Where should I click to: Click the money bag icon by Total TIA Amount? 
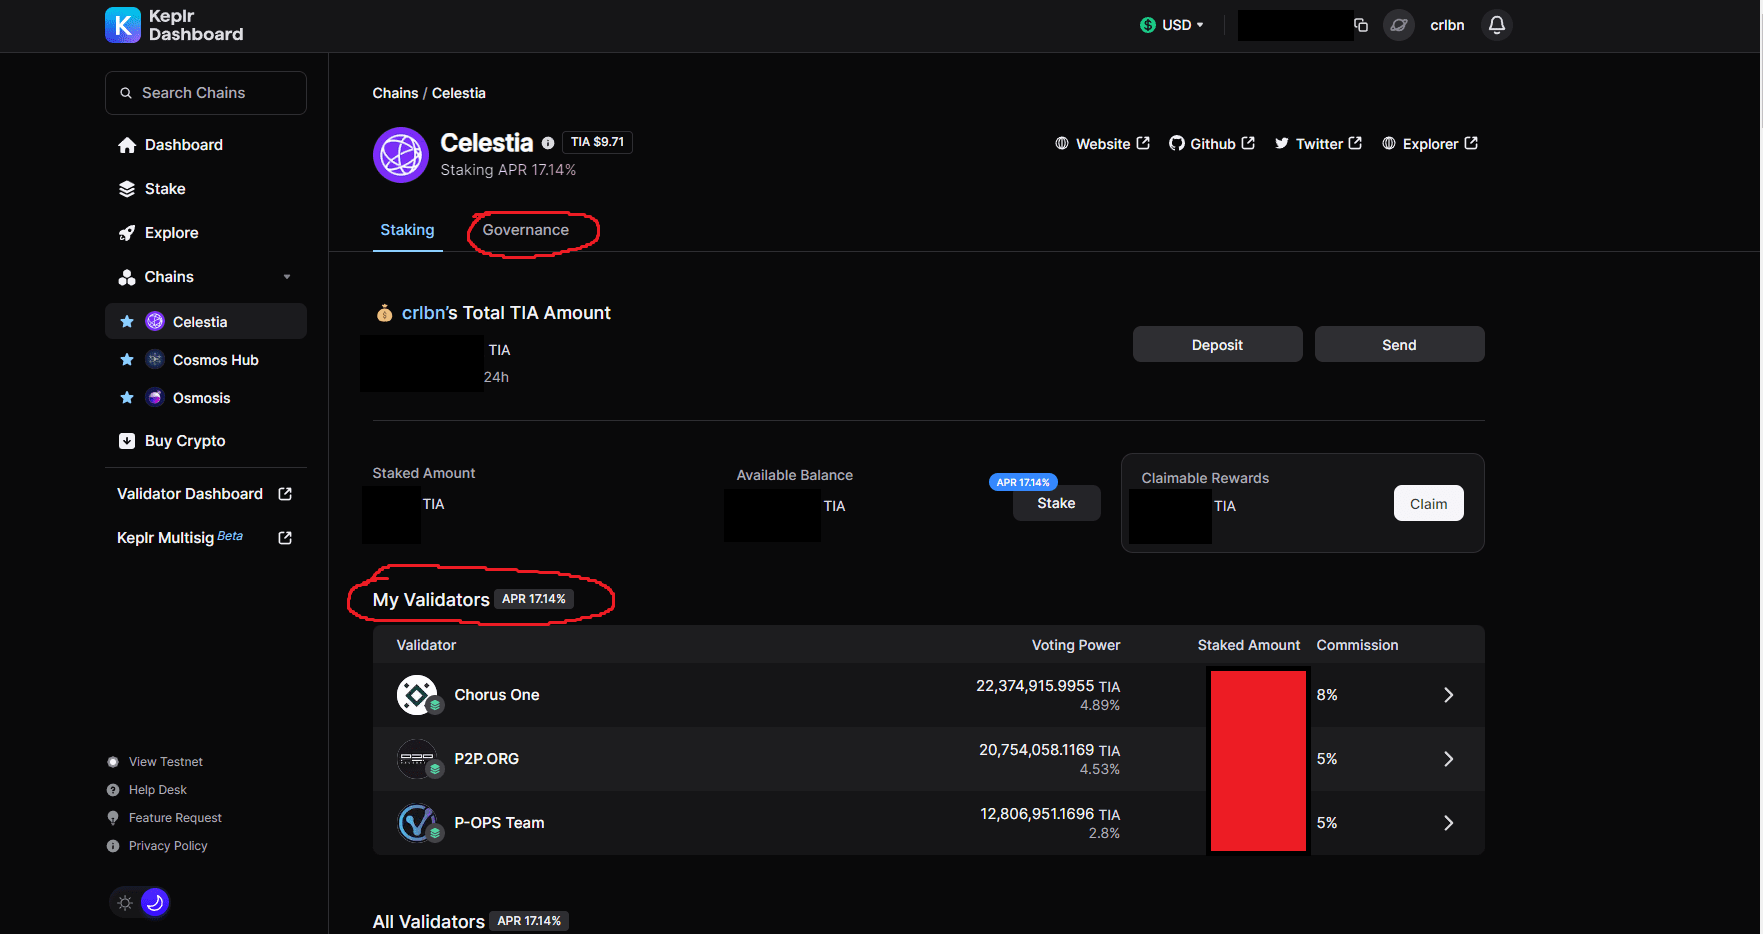pos(384,313)
